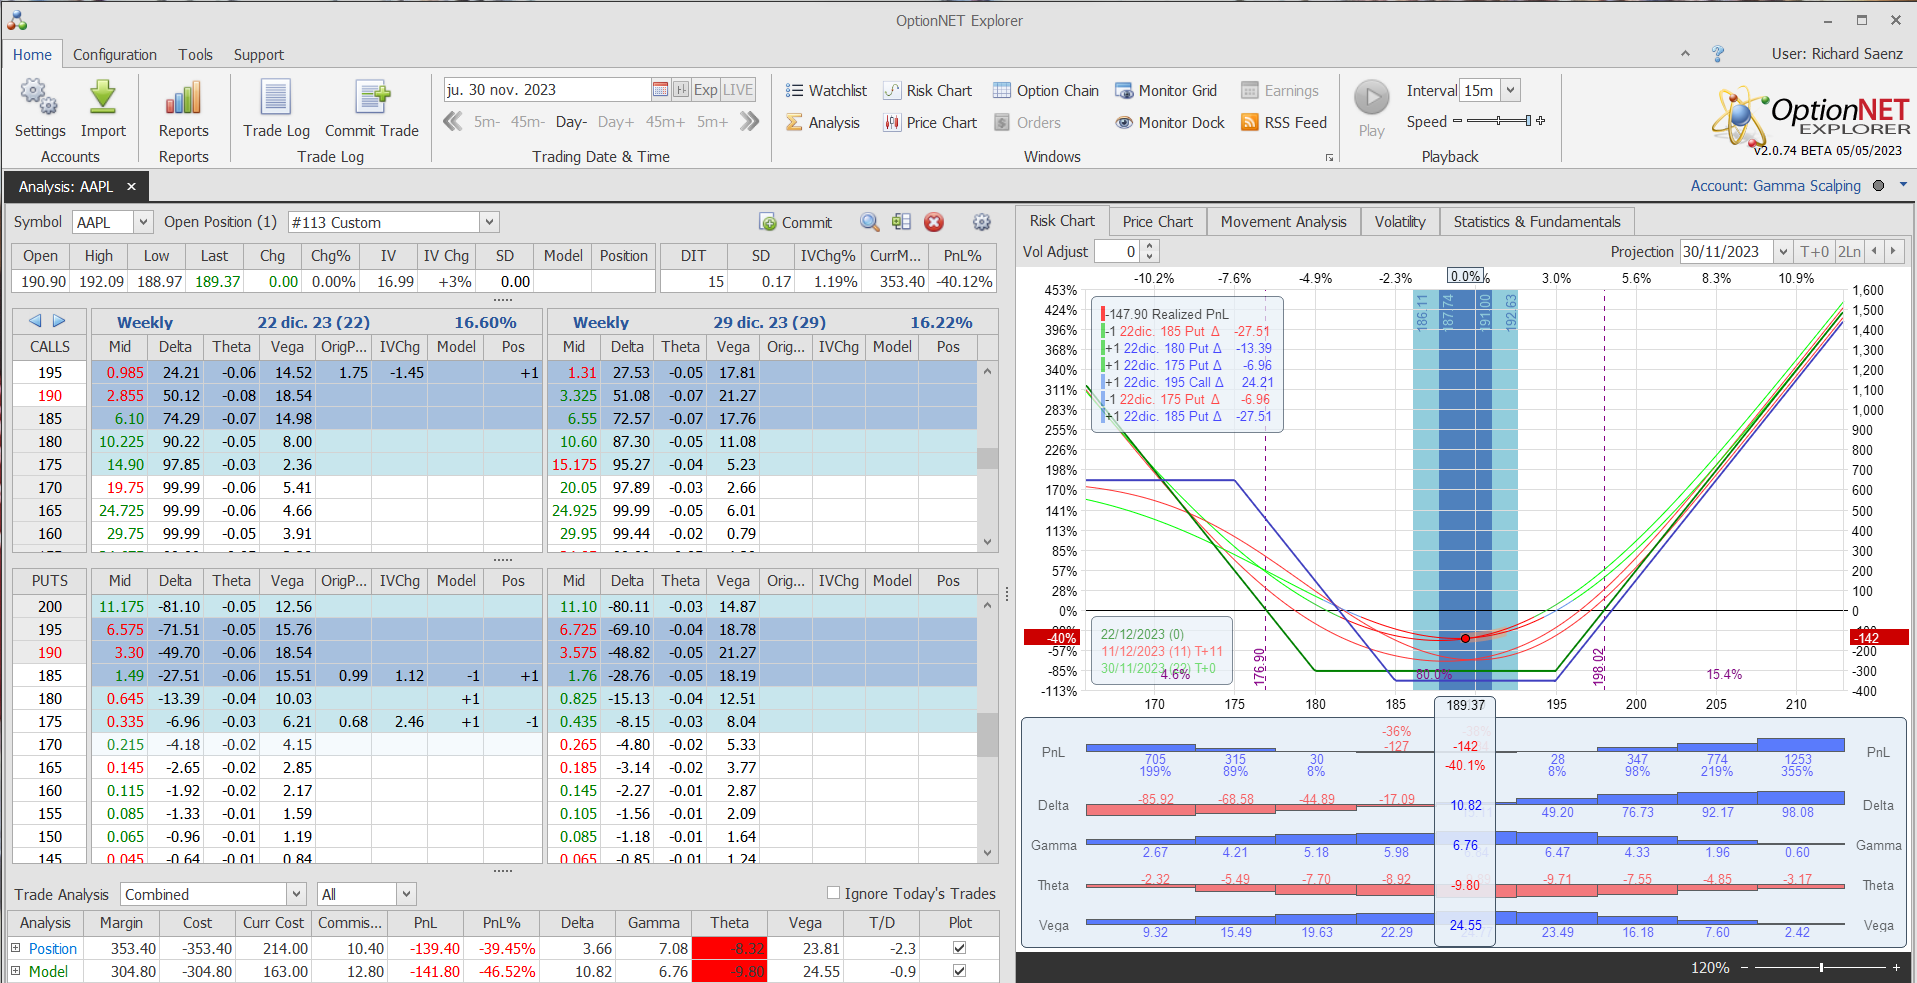This screenshot has width=1917, height=983.
Task: Expand the Model row in Trade Analysis
Action: click(x=15, y=971)
